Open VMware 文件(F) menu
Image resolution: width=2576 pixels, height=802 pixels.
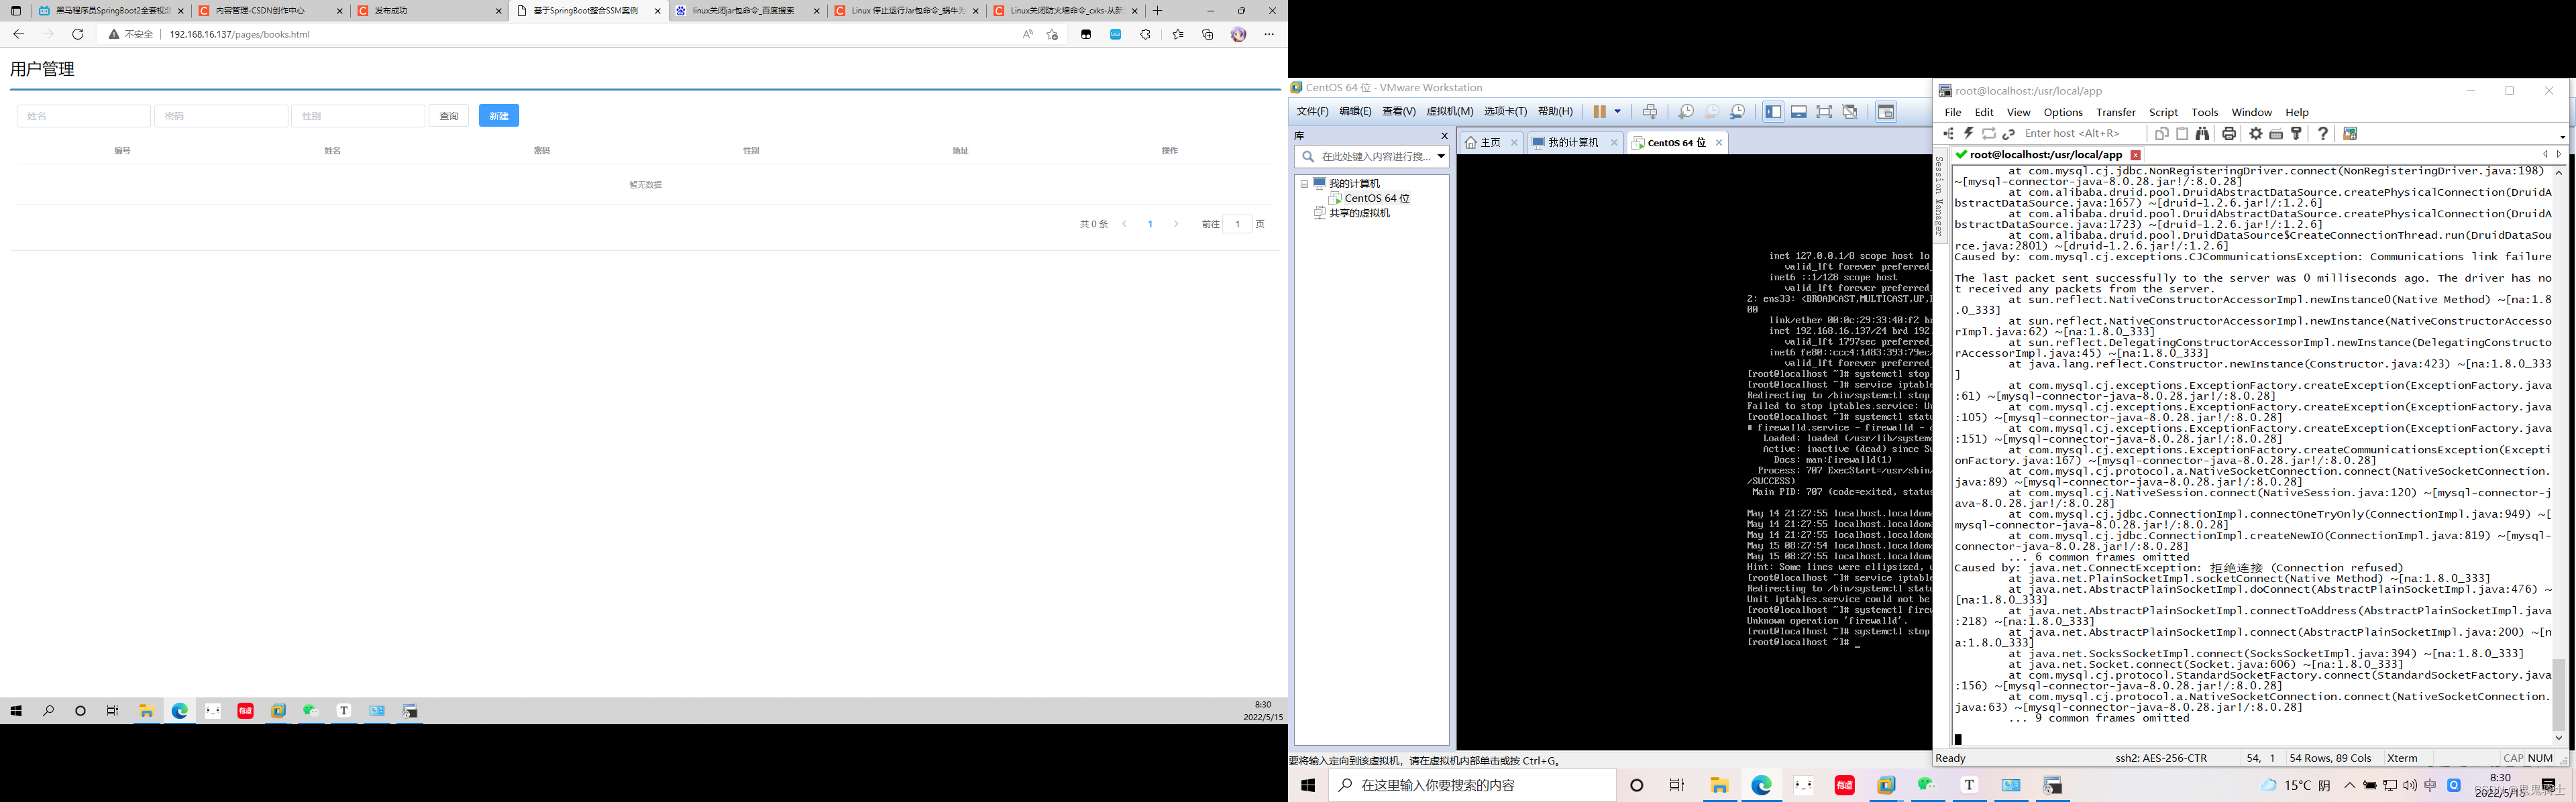click(x=1312, y=112)
